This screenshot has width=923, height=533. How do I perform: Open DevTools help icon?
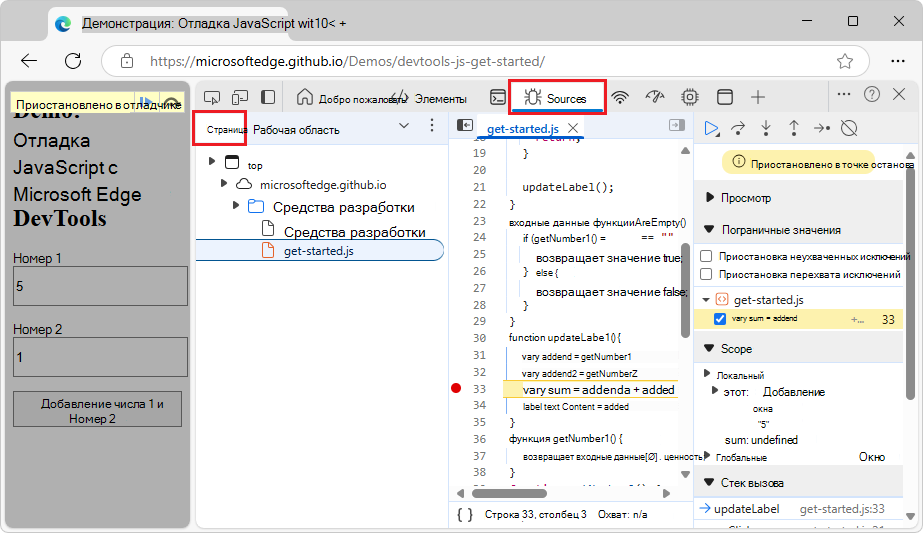(x=872, y=94)
